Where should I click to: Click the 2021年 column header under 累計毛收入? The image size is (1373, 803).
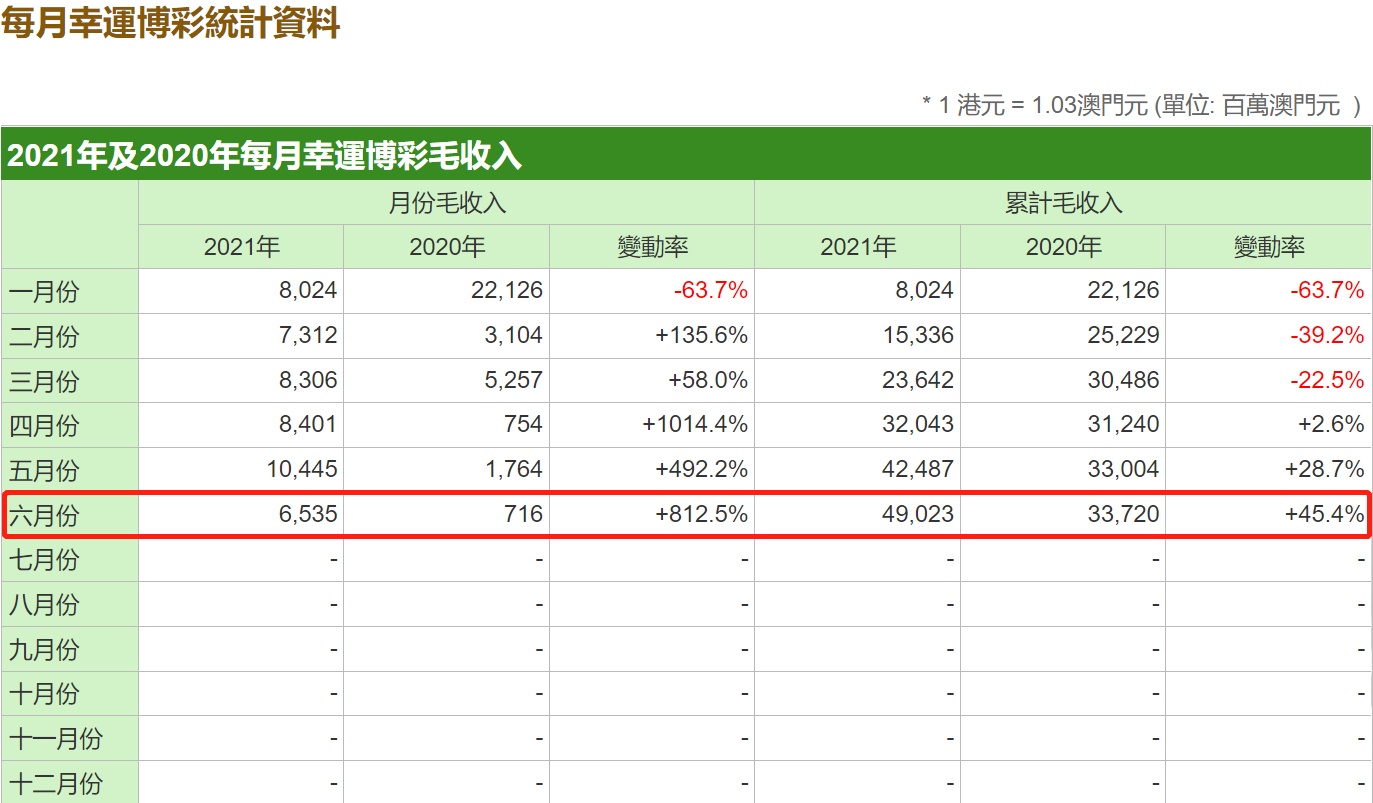858,247
